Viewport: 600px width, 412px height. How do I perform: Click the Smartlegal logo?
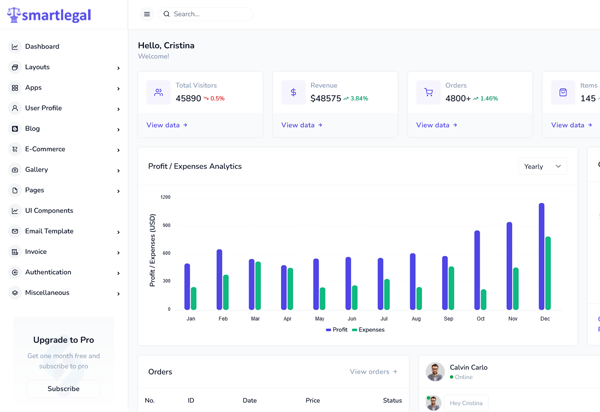pyautogui.click(x=49, y=15)
